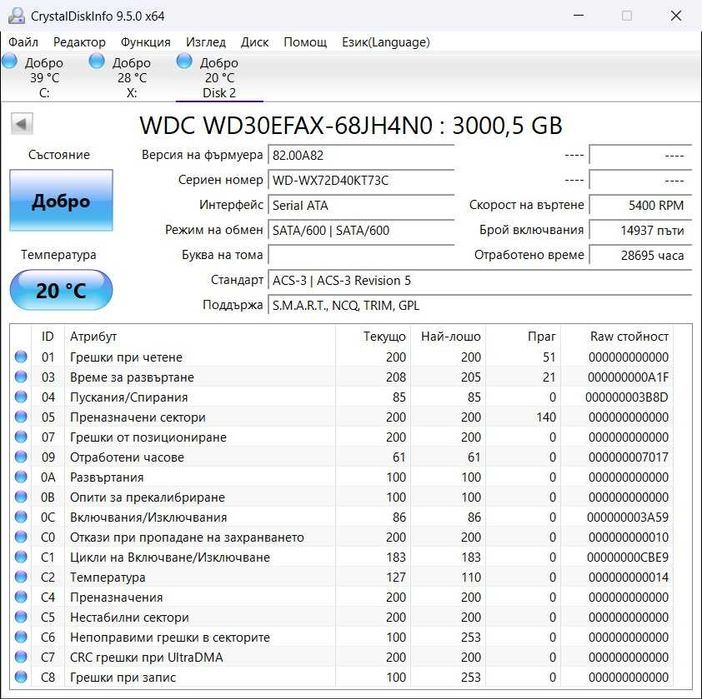Click status dot for attribute C2
Screen dimensions: 702x699
(x=21, y=577)
